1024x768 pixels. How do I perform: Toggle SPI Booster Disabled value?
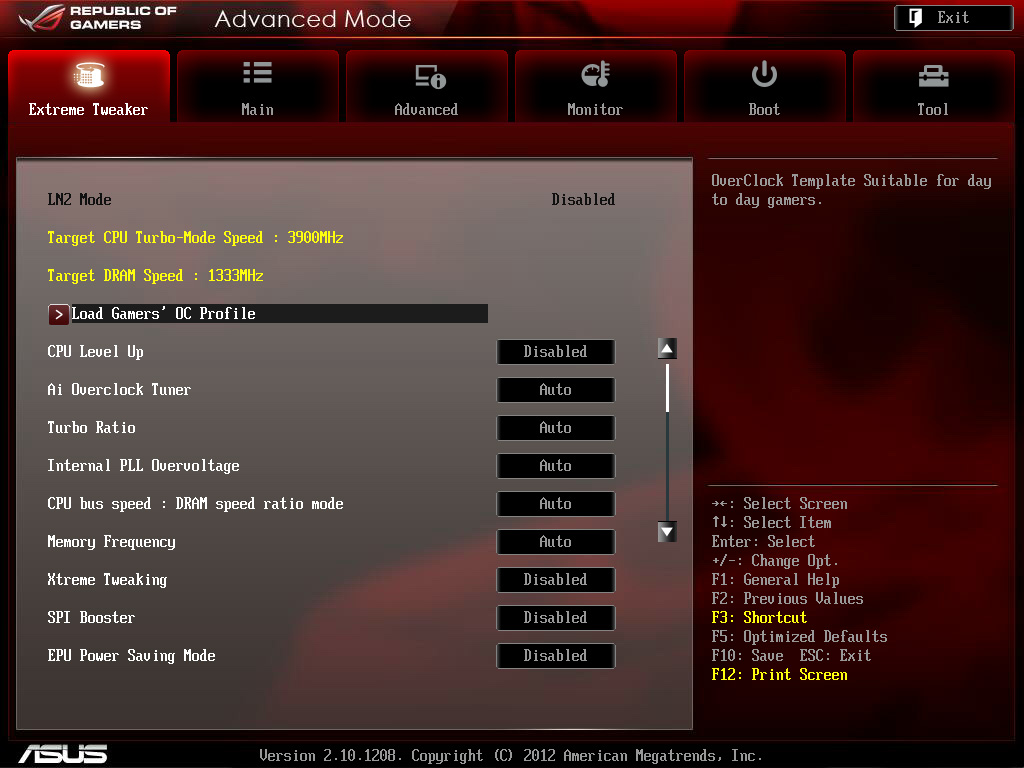(x=556, y=618)
